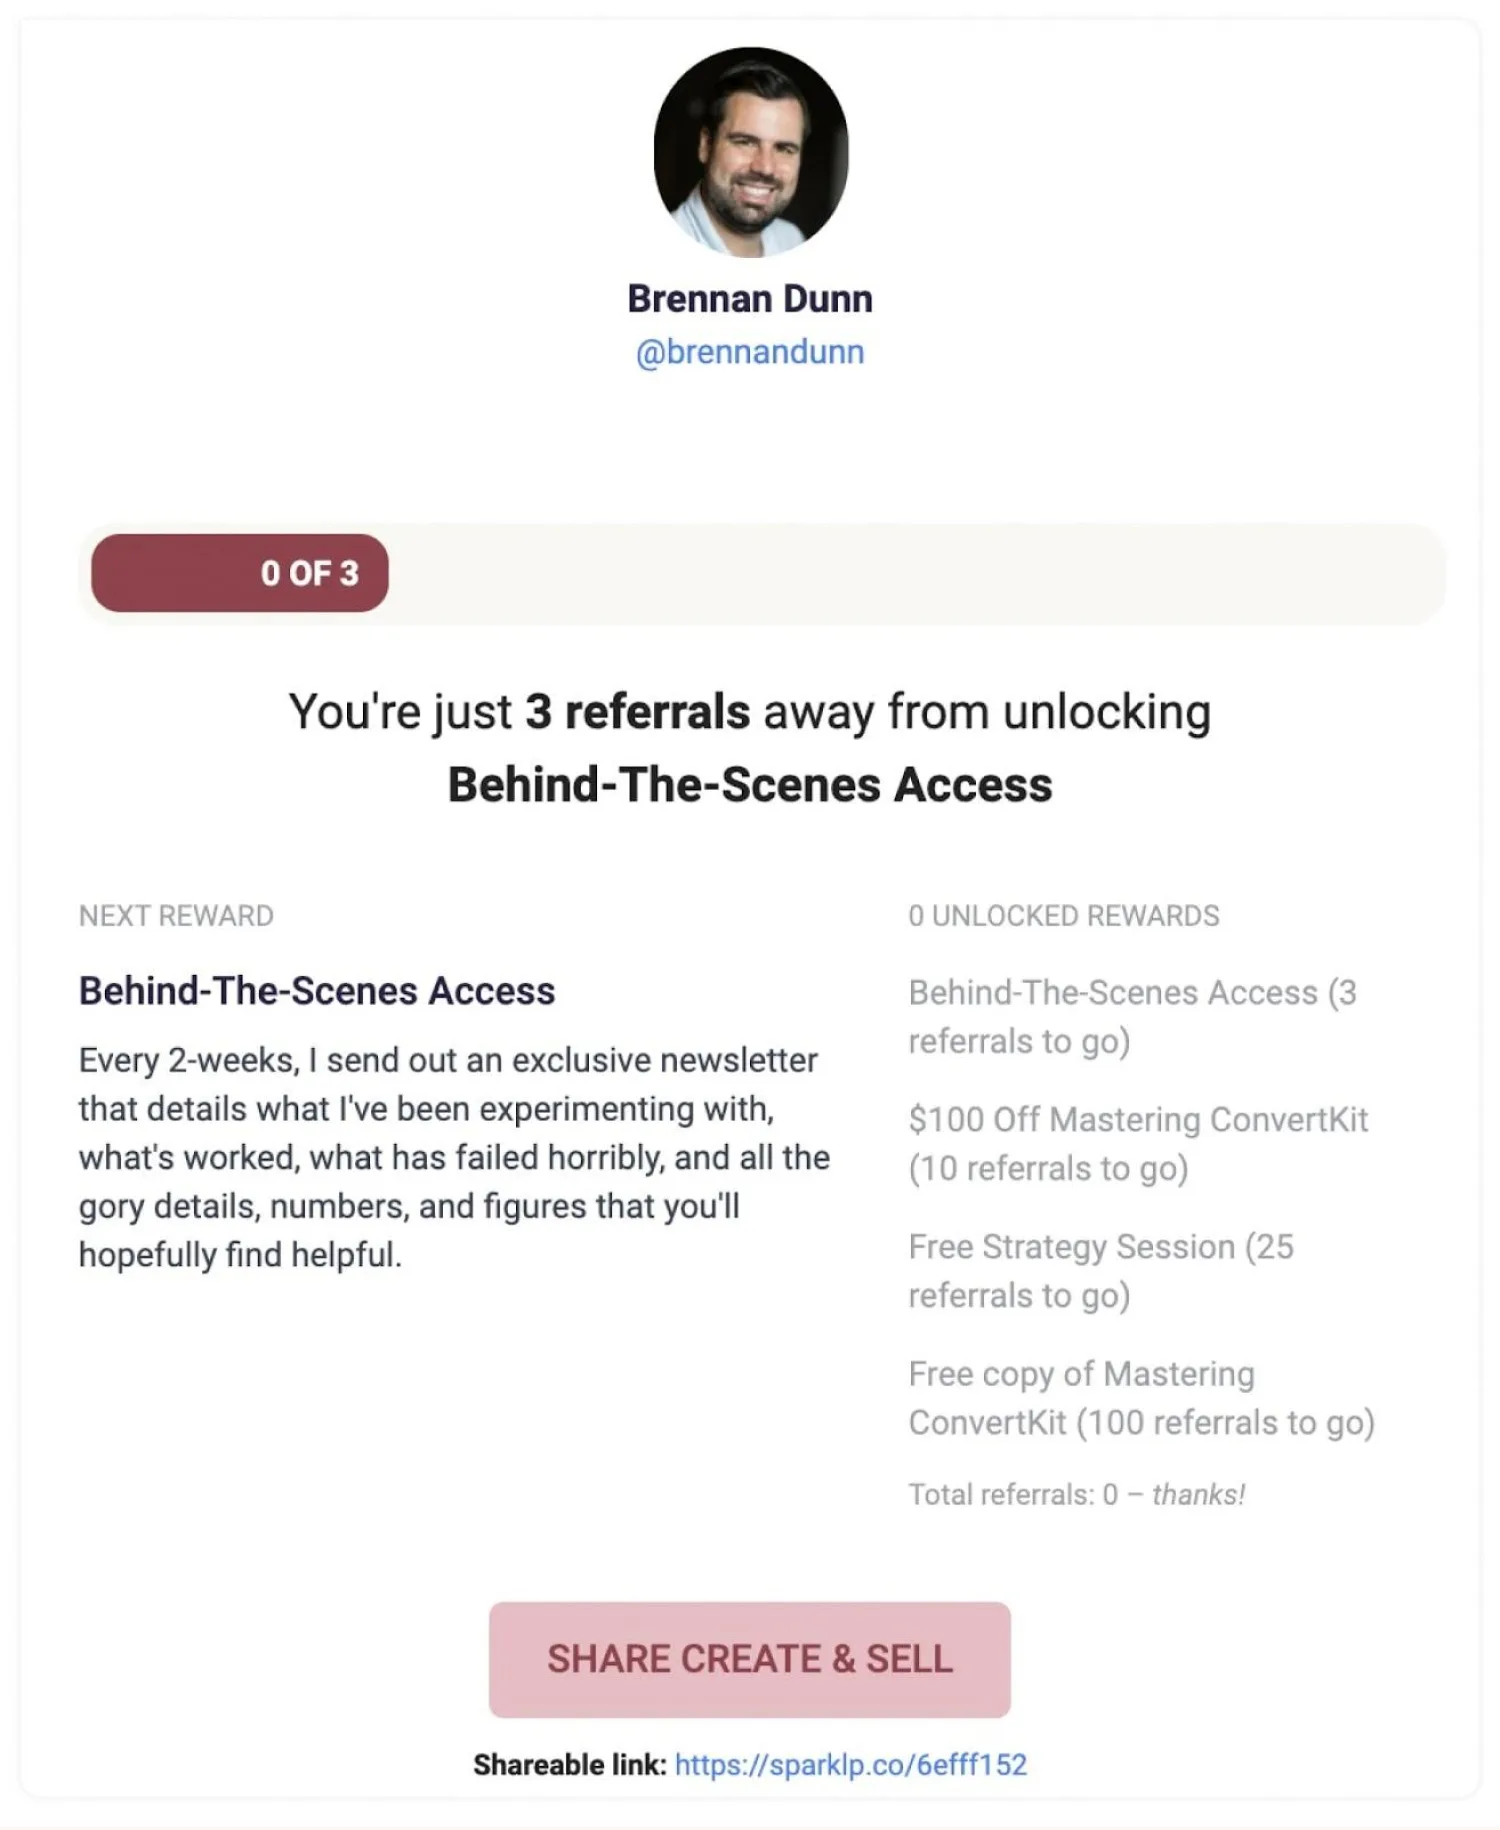Click the centered bold 'Behind-The-Scenes Access' headline

coord(749,785)
